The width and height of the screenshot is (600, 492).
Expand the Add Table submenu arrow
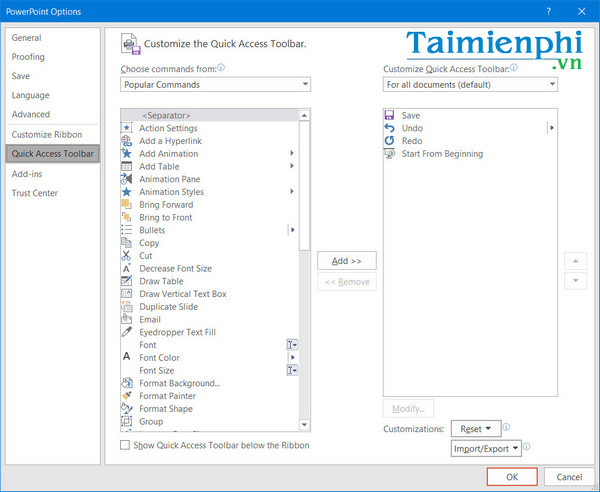(x=292, y=166)
